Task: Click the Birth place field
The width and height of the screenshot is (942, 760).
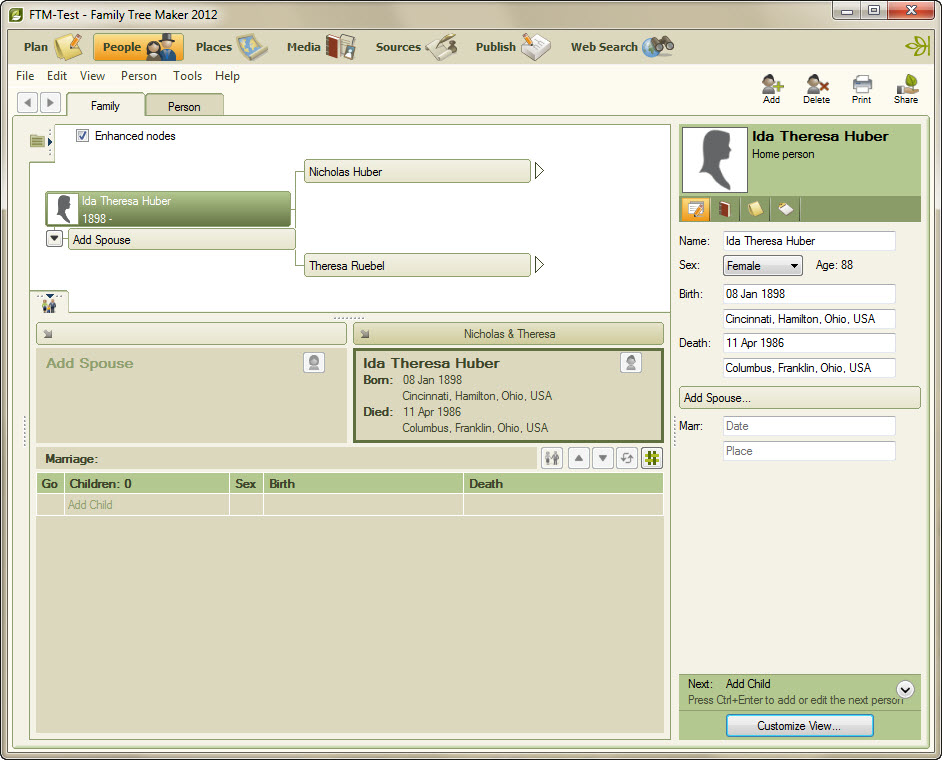Action: (x=809, y=318)
